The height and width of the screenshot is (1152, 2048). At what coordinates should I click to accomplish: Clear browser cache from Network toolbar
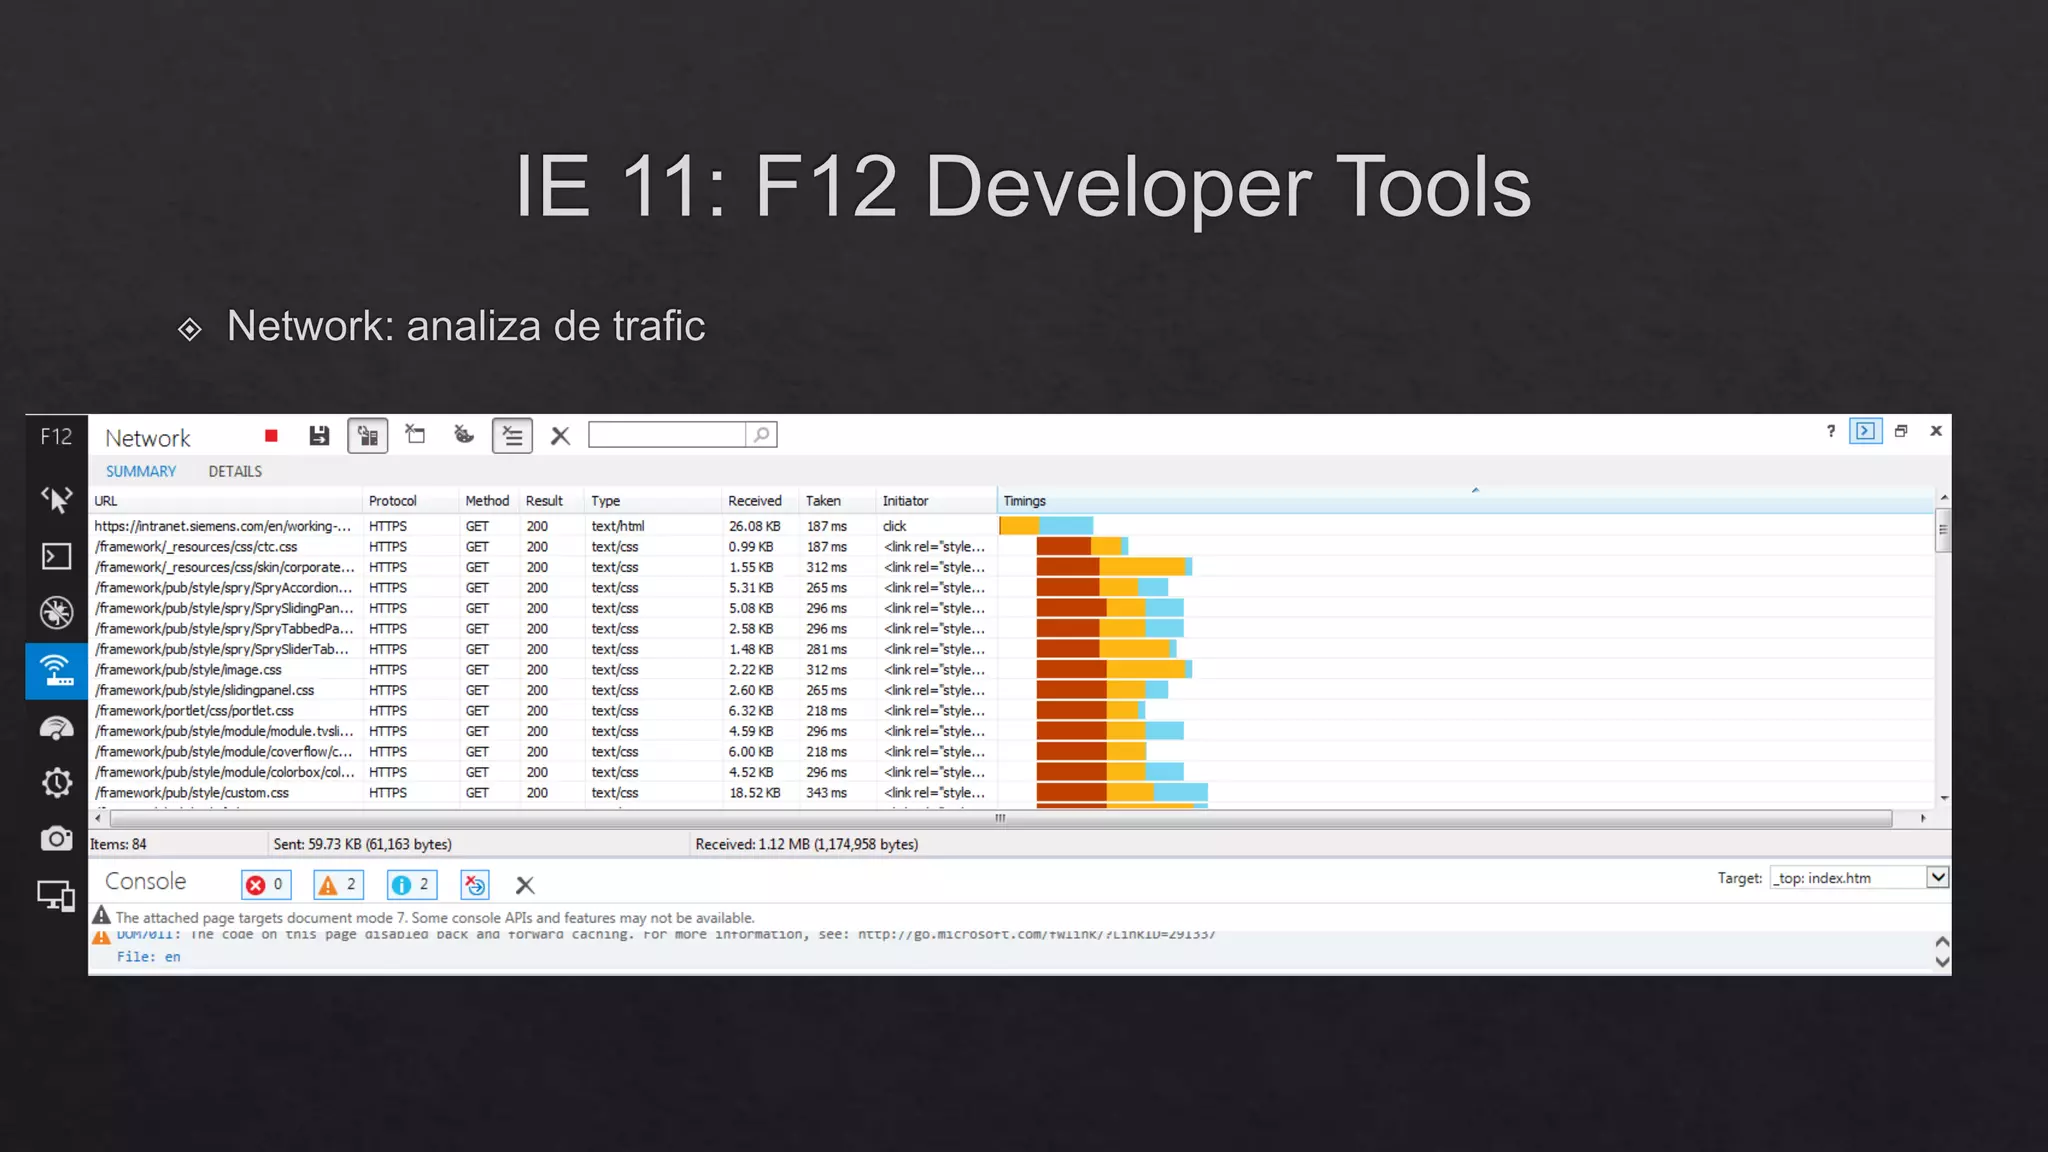(x=415, y=435)
